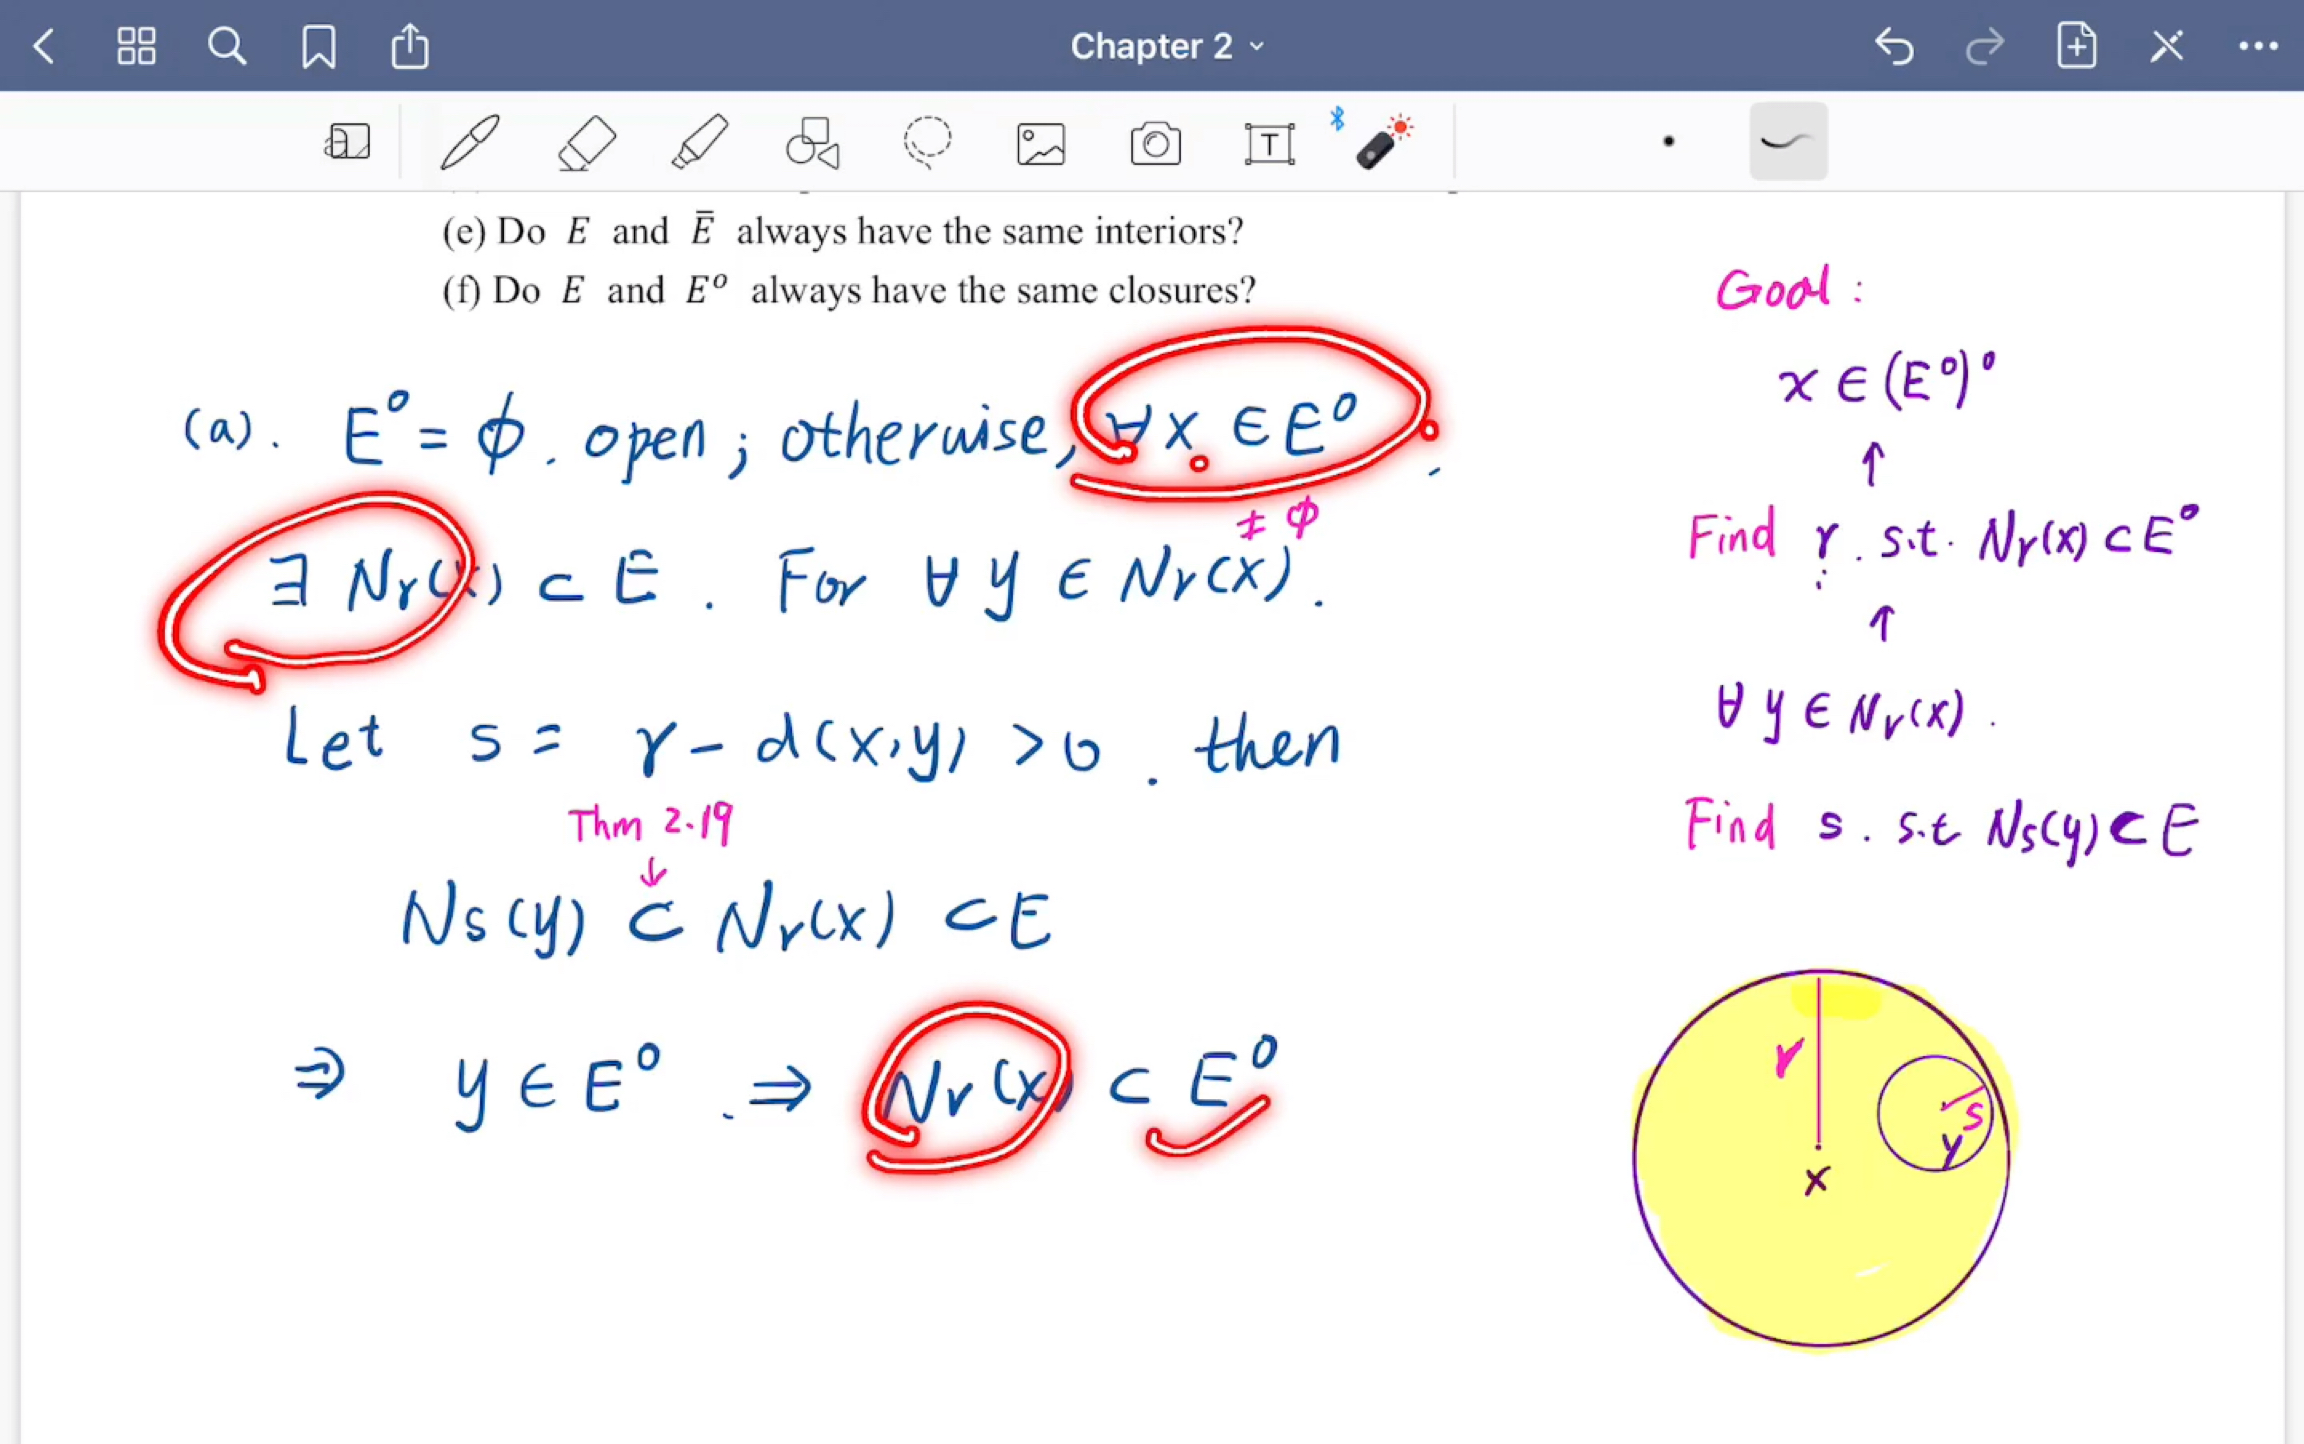Toggle the Laser pointer tool
This screenshot has width=2304, height=1444.
pyautogui.click(x=1382, y=142)
